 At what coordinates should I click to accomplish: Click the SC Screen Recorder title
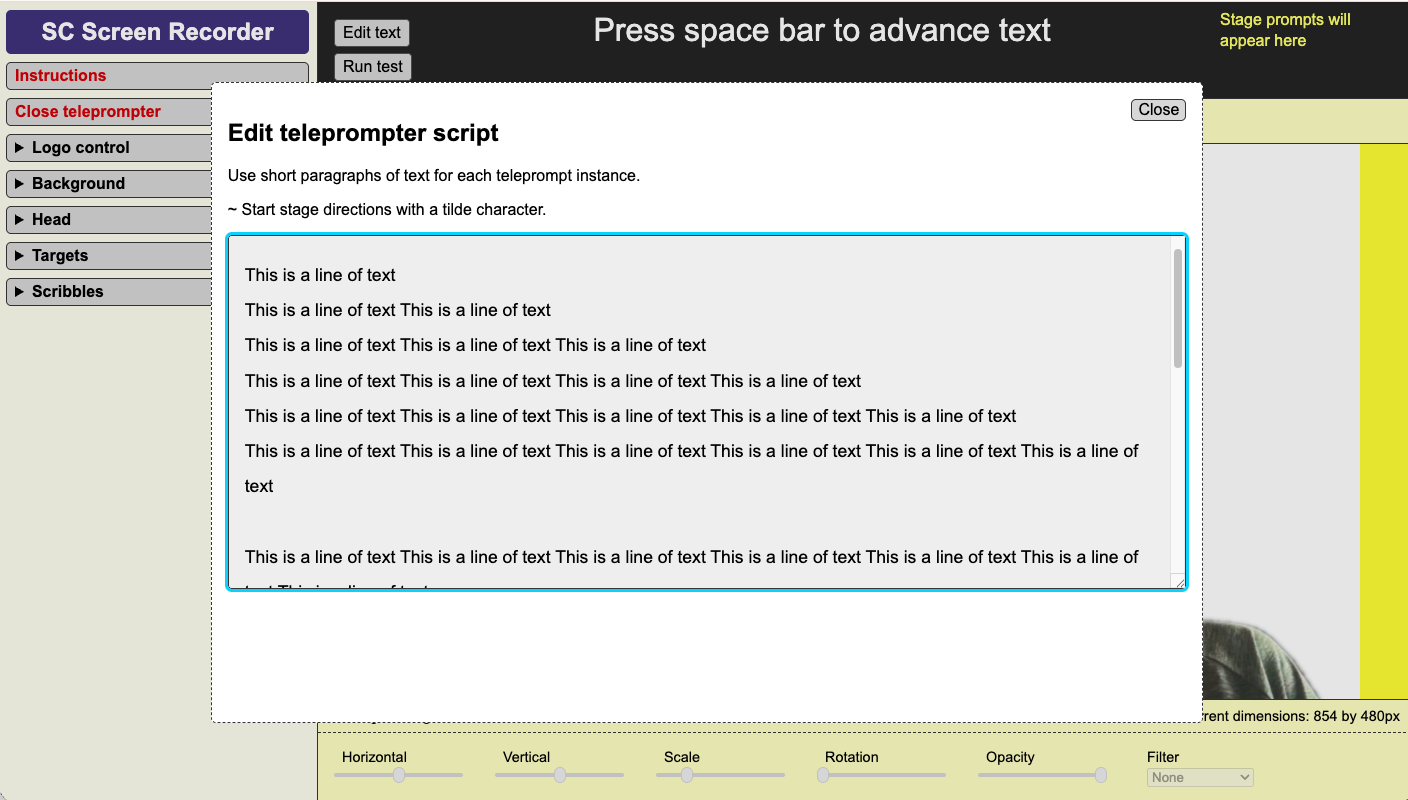(x=157, y=31)
